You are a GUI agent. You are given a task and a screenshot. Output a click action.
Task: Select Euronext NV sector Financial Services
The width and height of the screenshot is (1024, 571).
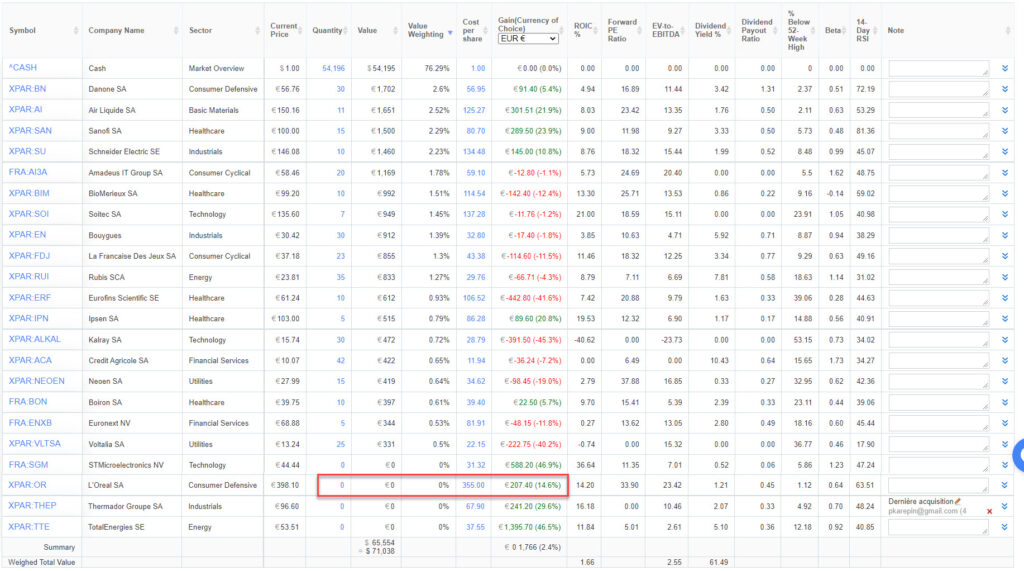click(218, 423)
